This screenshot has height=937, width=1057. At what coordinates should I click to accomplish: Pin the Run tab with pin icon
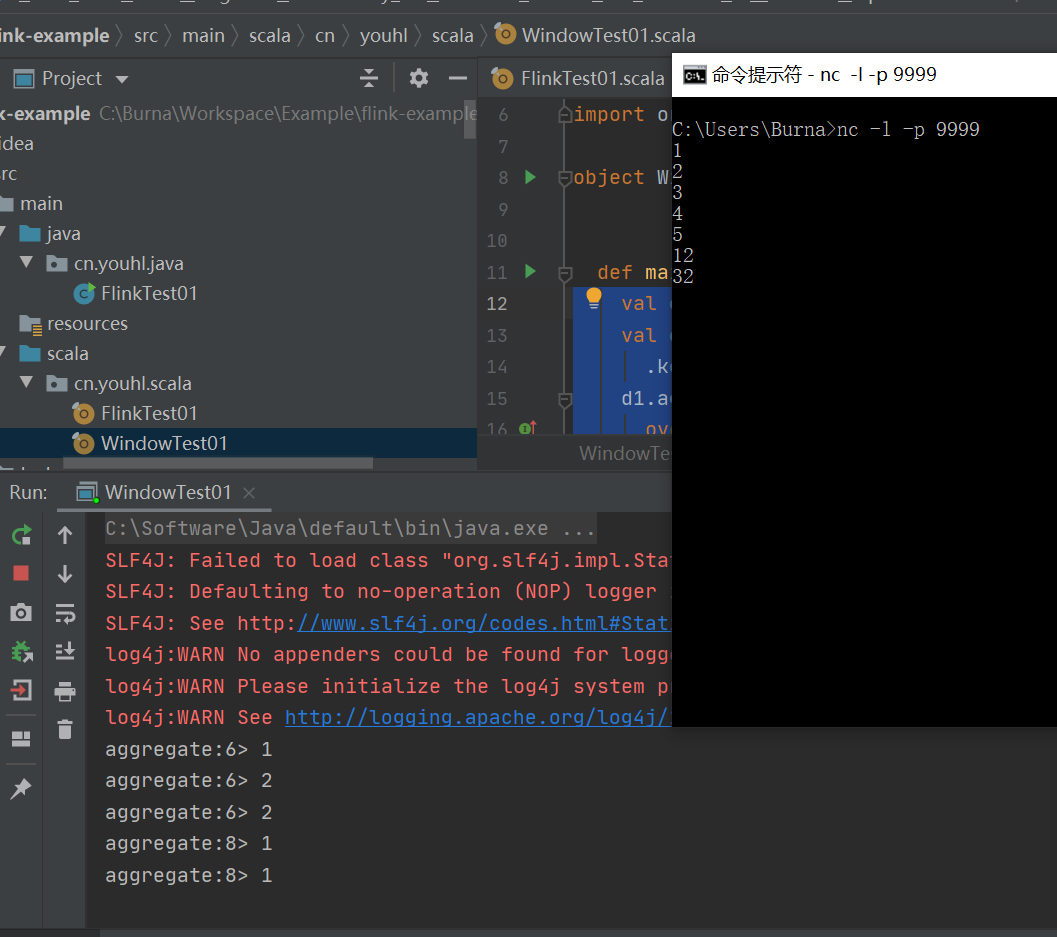pyautogui.click(x=21, y=788)
